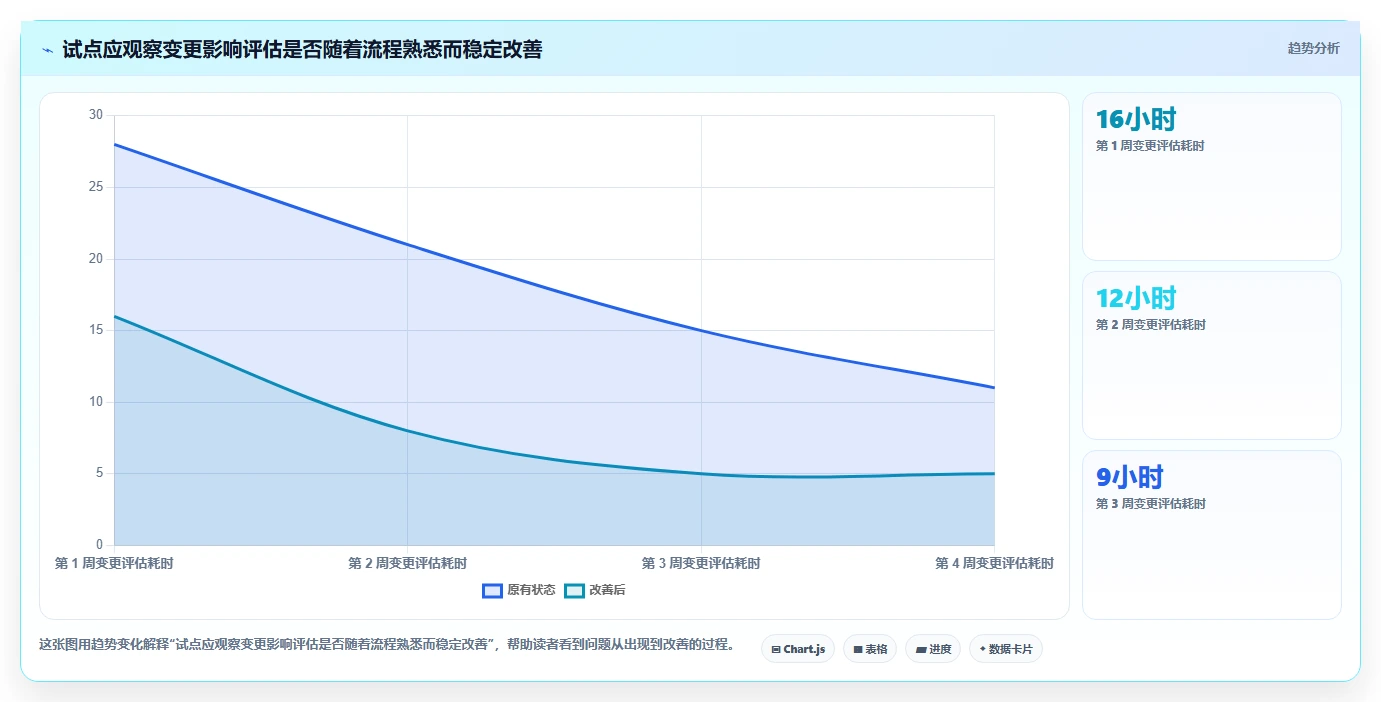Click the icon inside the 数据卡片 chip
Image resolution: width=1381 pixels, height=702 pixels.
[983, 649]
